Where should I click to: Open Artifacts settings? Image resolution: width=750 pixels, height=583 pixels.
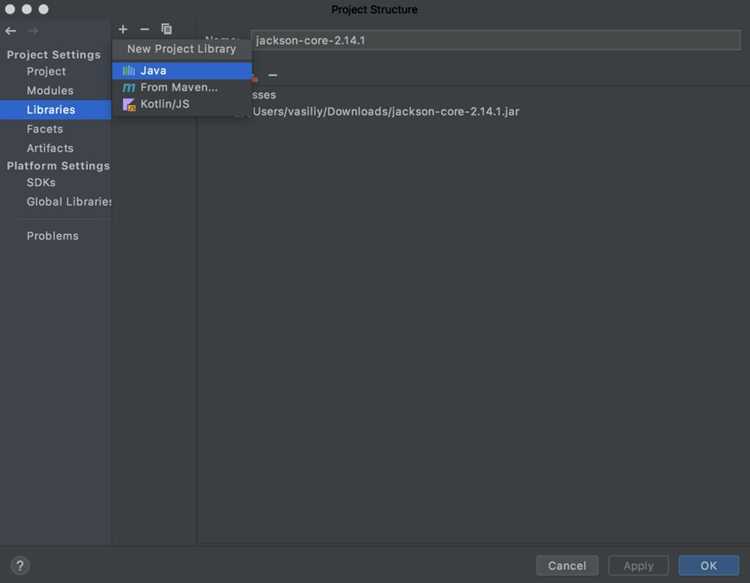click(50, 148)
